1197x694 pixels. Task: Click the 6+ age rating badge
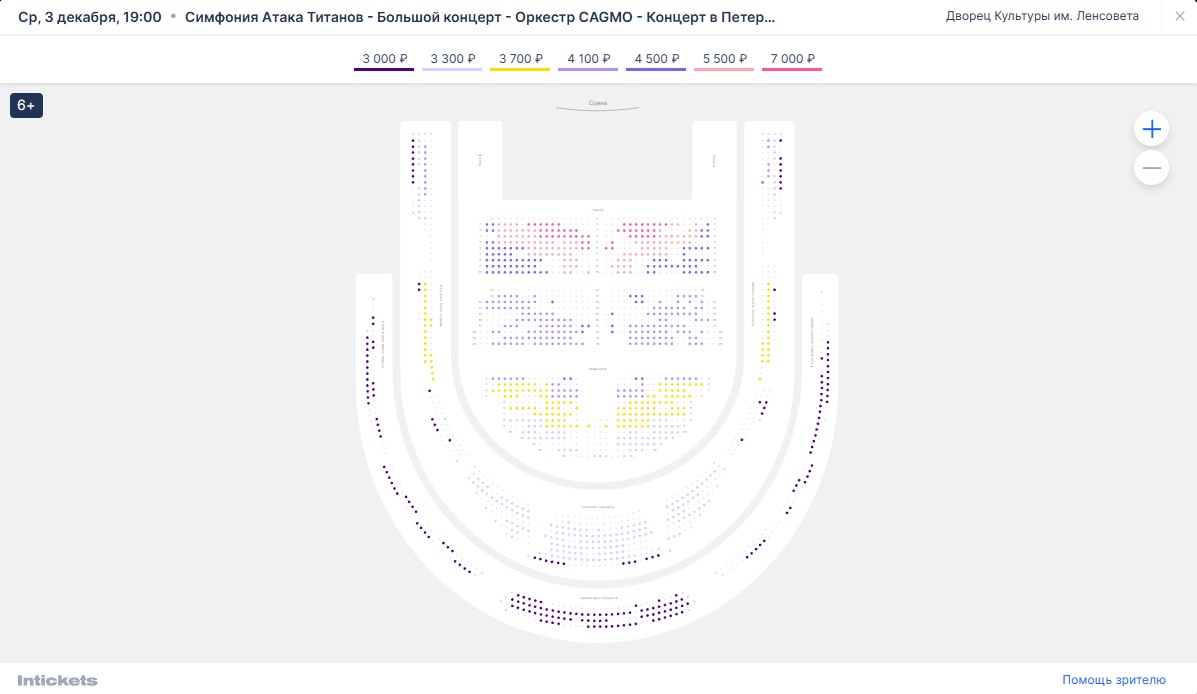pyautogui.click(x=26, y=105)
